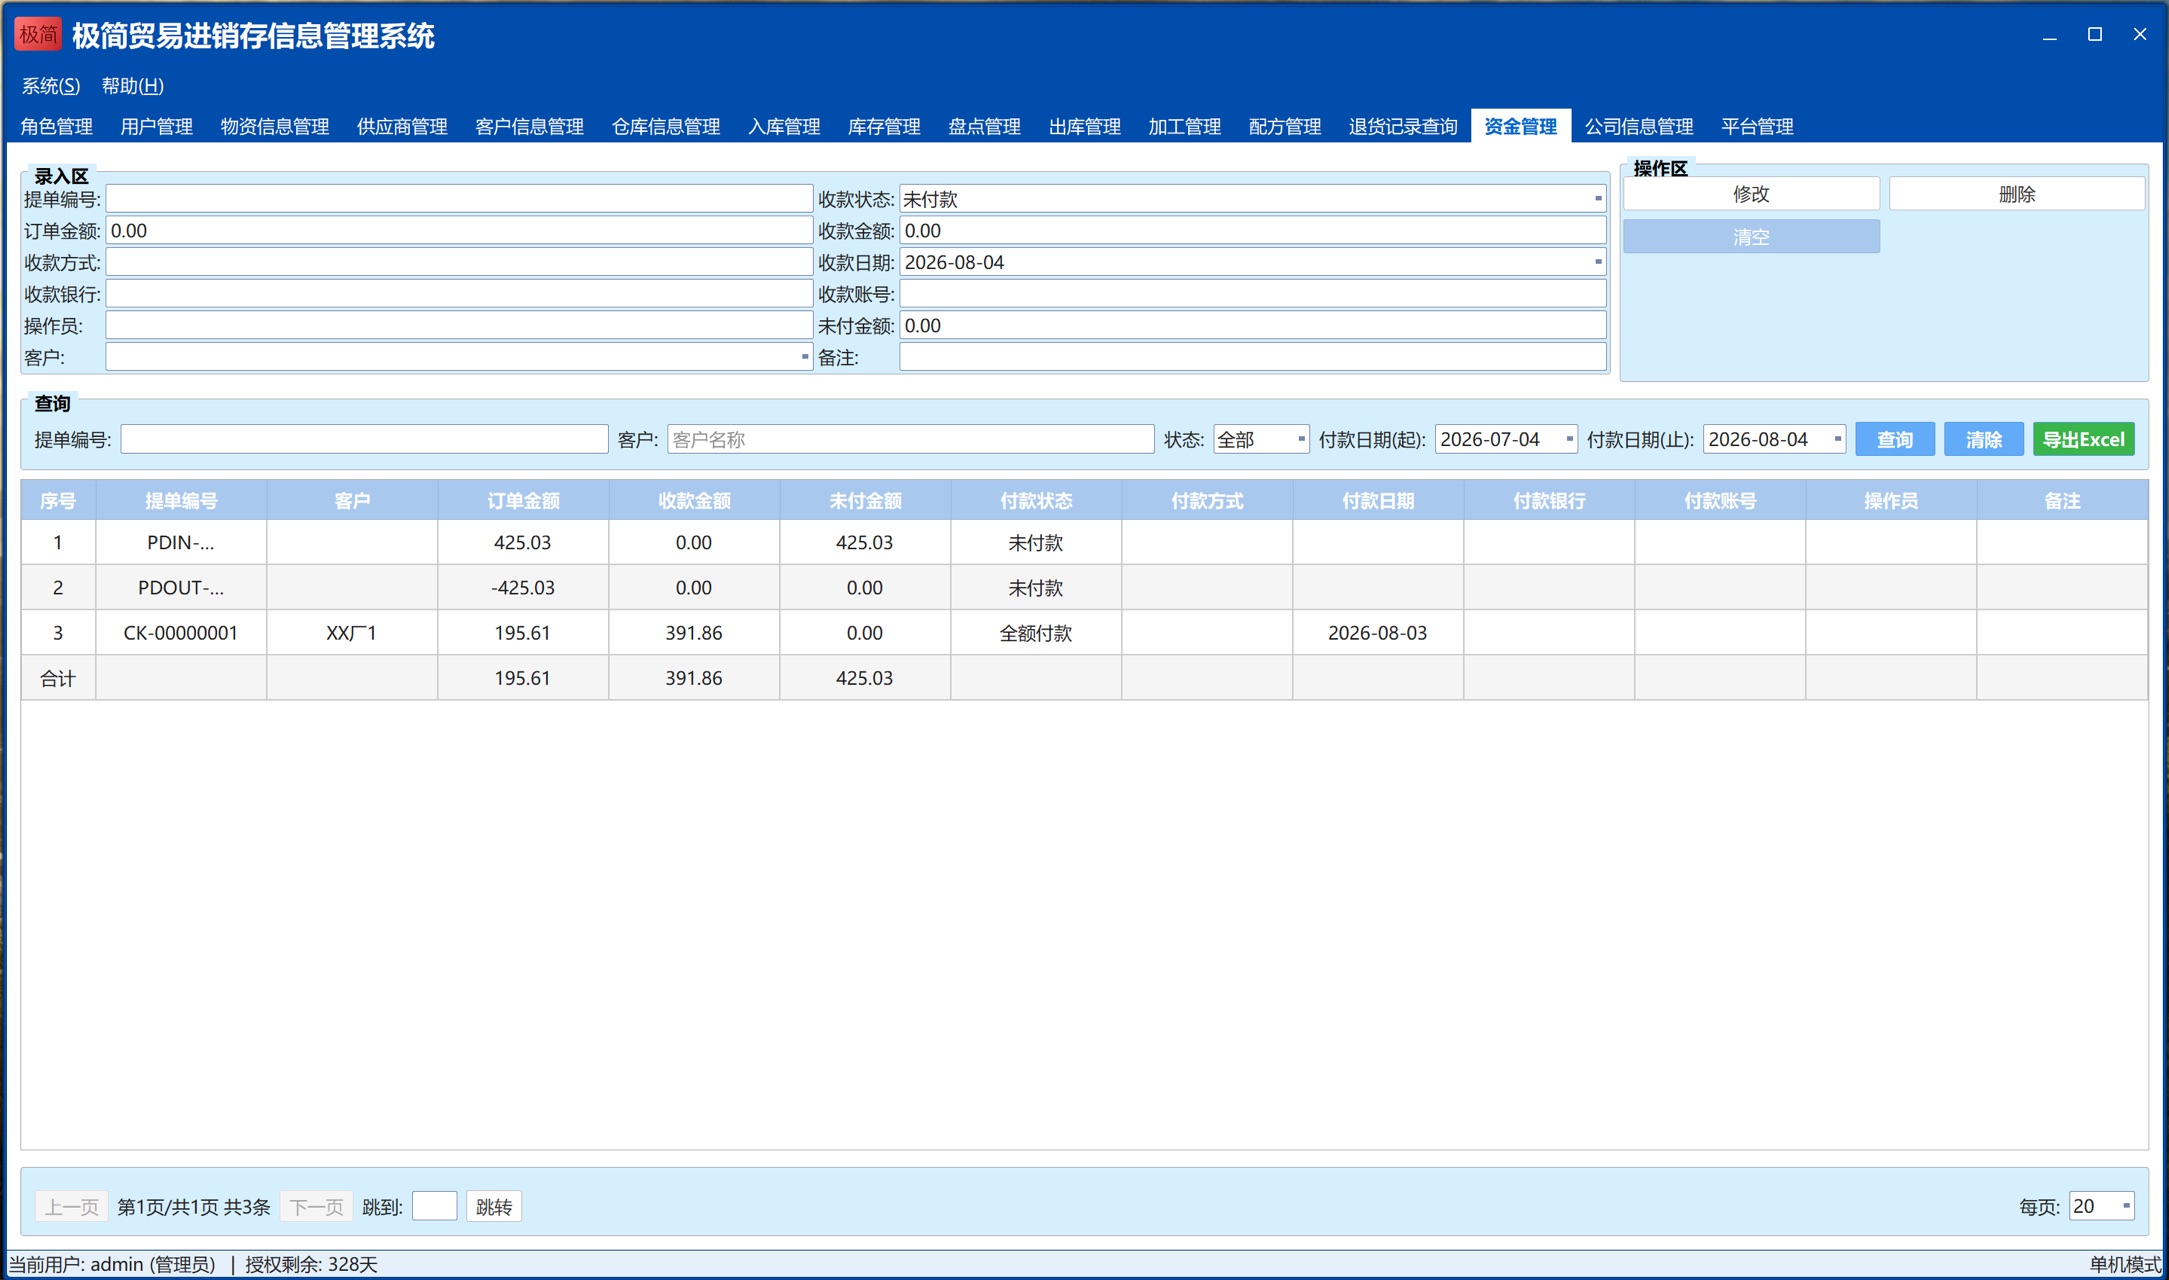Switch to the 入库管理 tab
Image resolution: width=2169 pixels, height=1280 pixels.
(x=784, y=126)
